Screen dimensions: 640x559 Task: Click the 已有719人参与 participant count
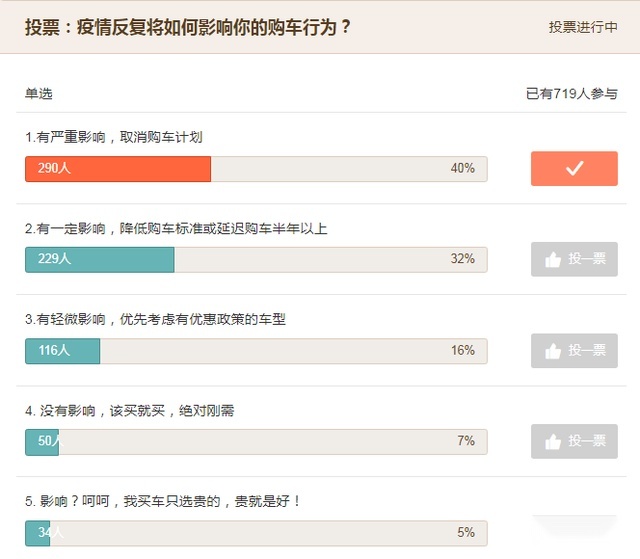coord(571,94)
